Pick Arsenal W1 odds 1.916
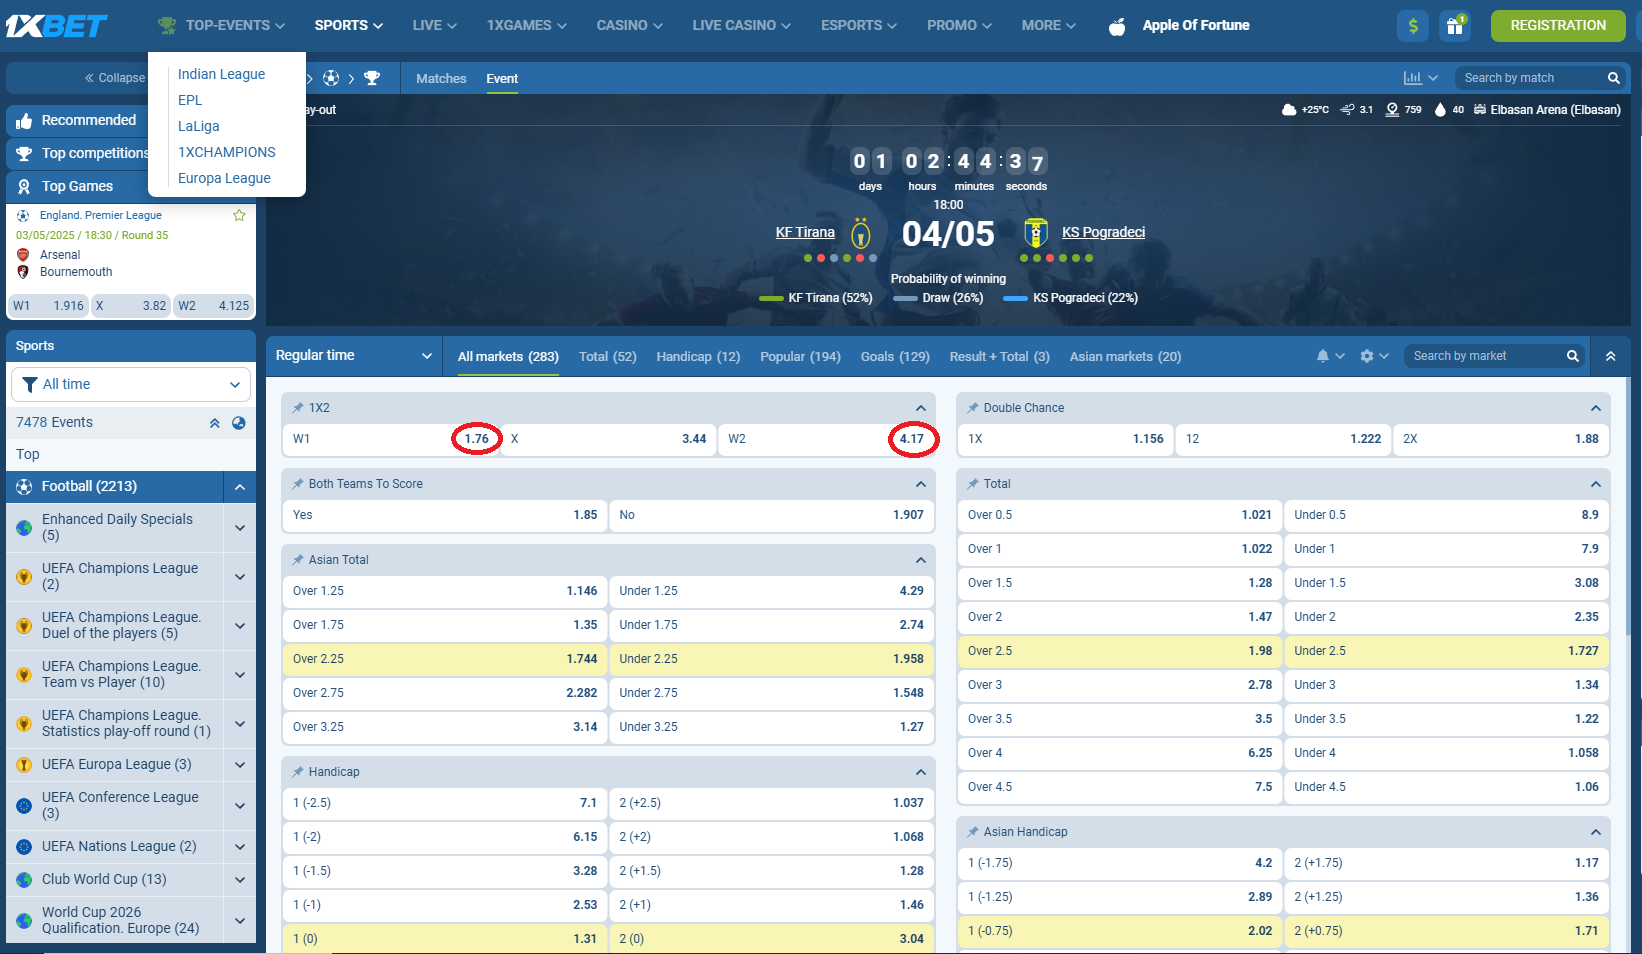This screenshot has height=954, width=1642. pos(48,306)
